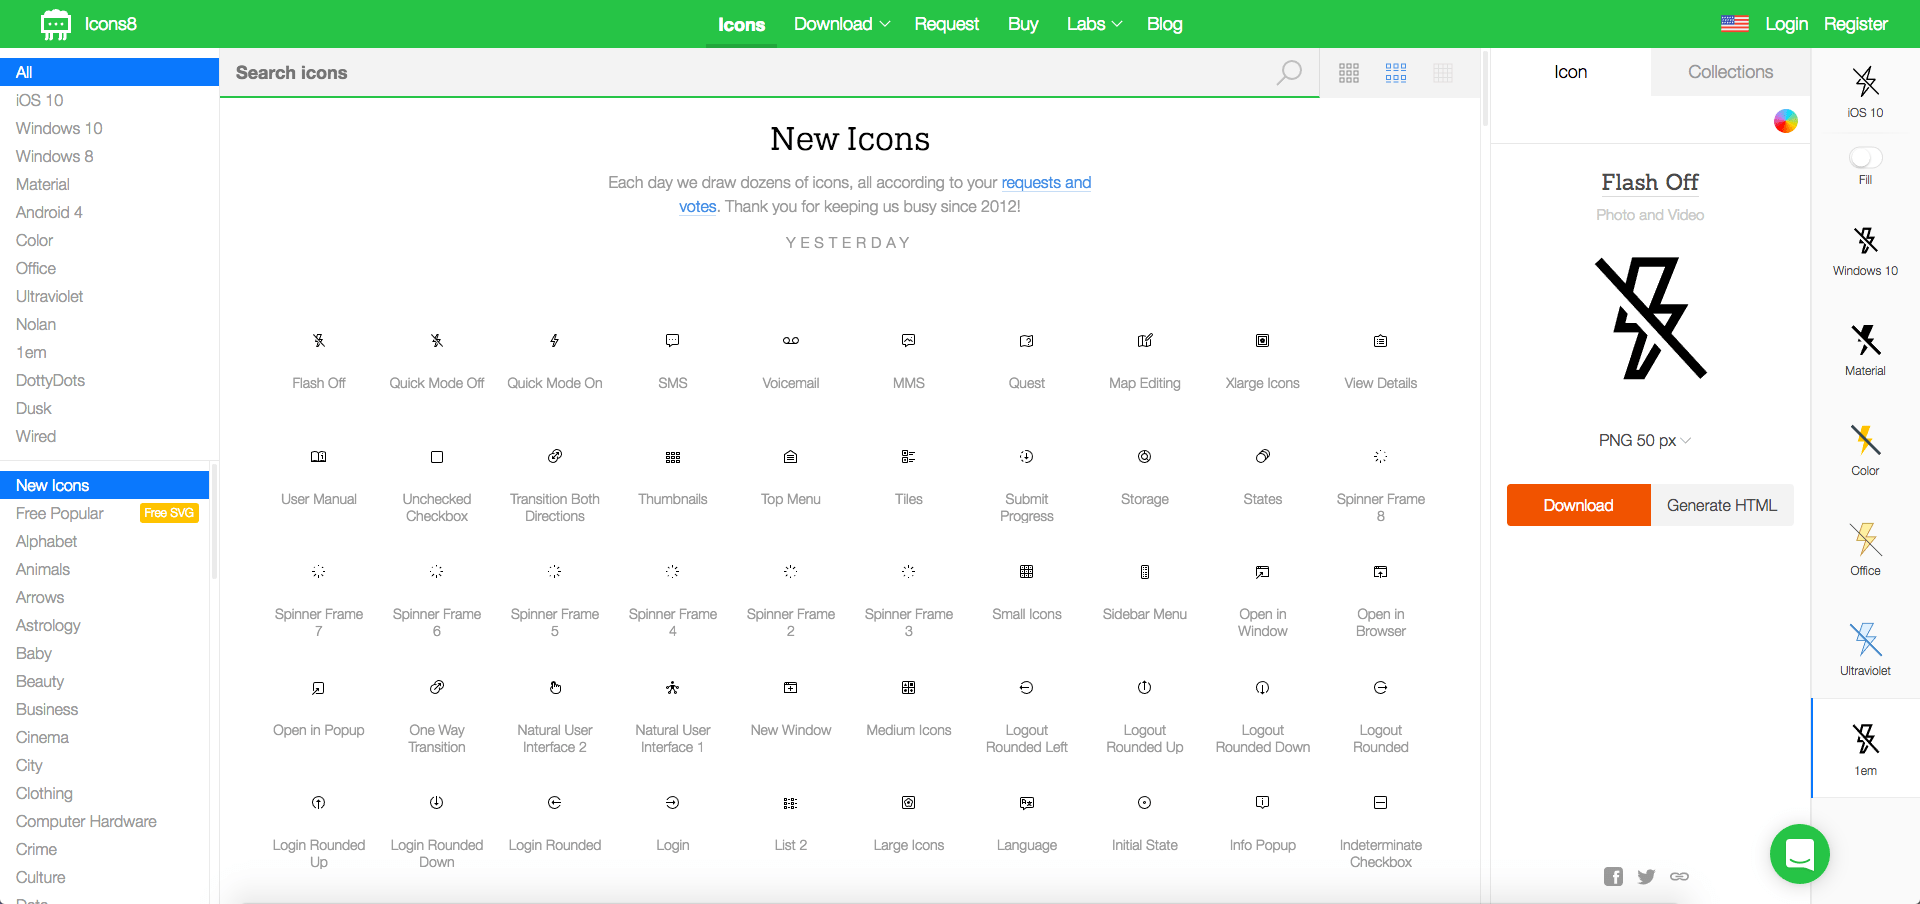
Task: Open the Blog
Action: (x=1164, y=24)
